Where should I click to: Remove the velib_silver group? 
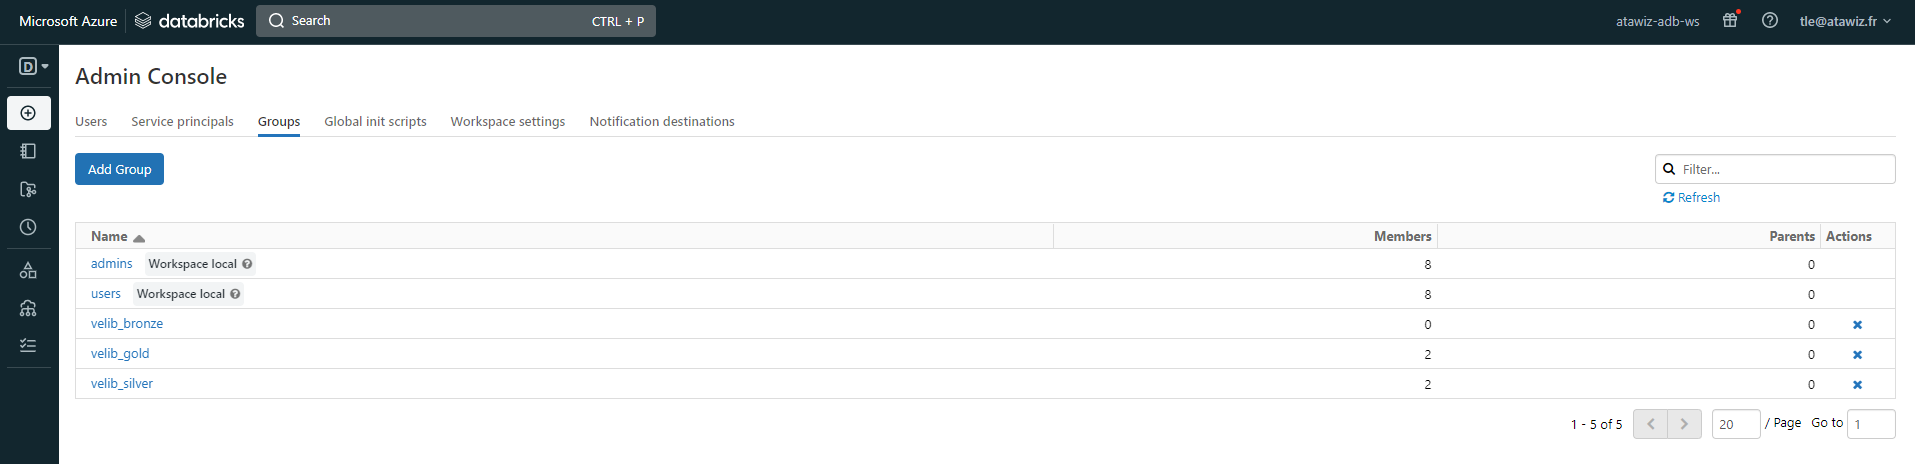click(1857, 385)
